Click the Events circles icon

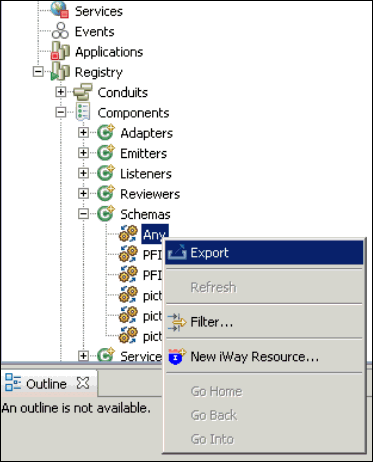pos(60,31)
